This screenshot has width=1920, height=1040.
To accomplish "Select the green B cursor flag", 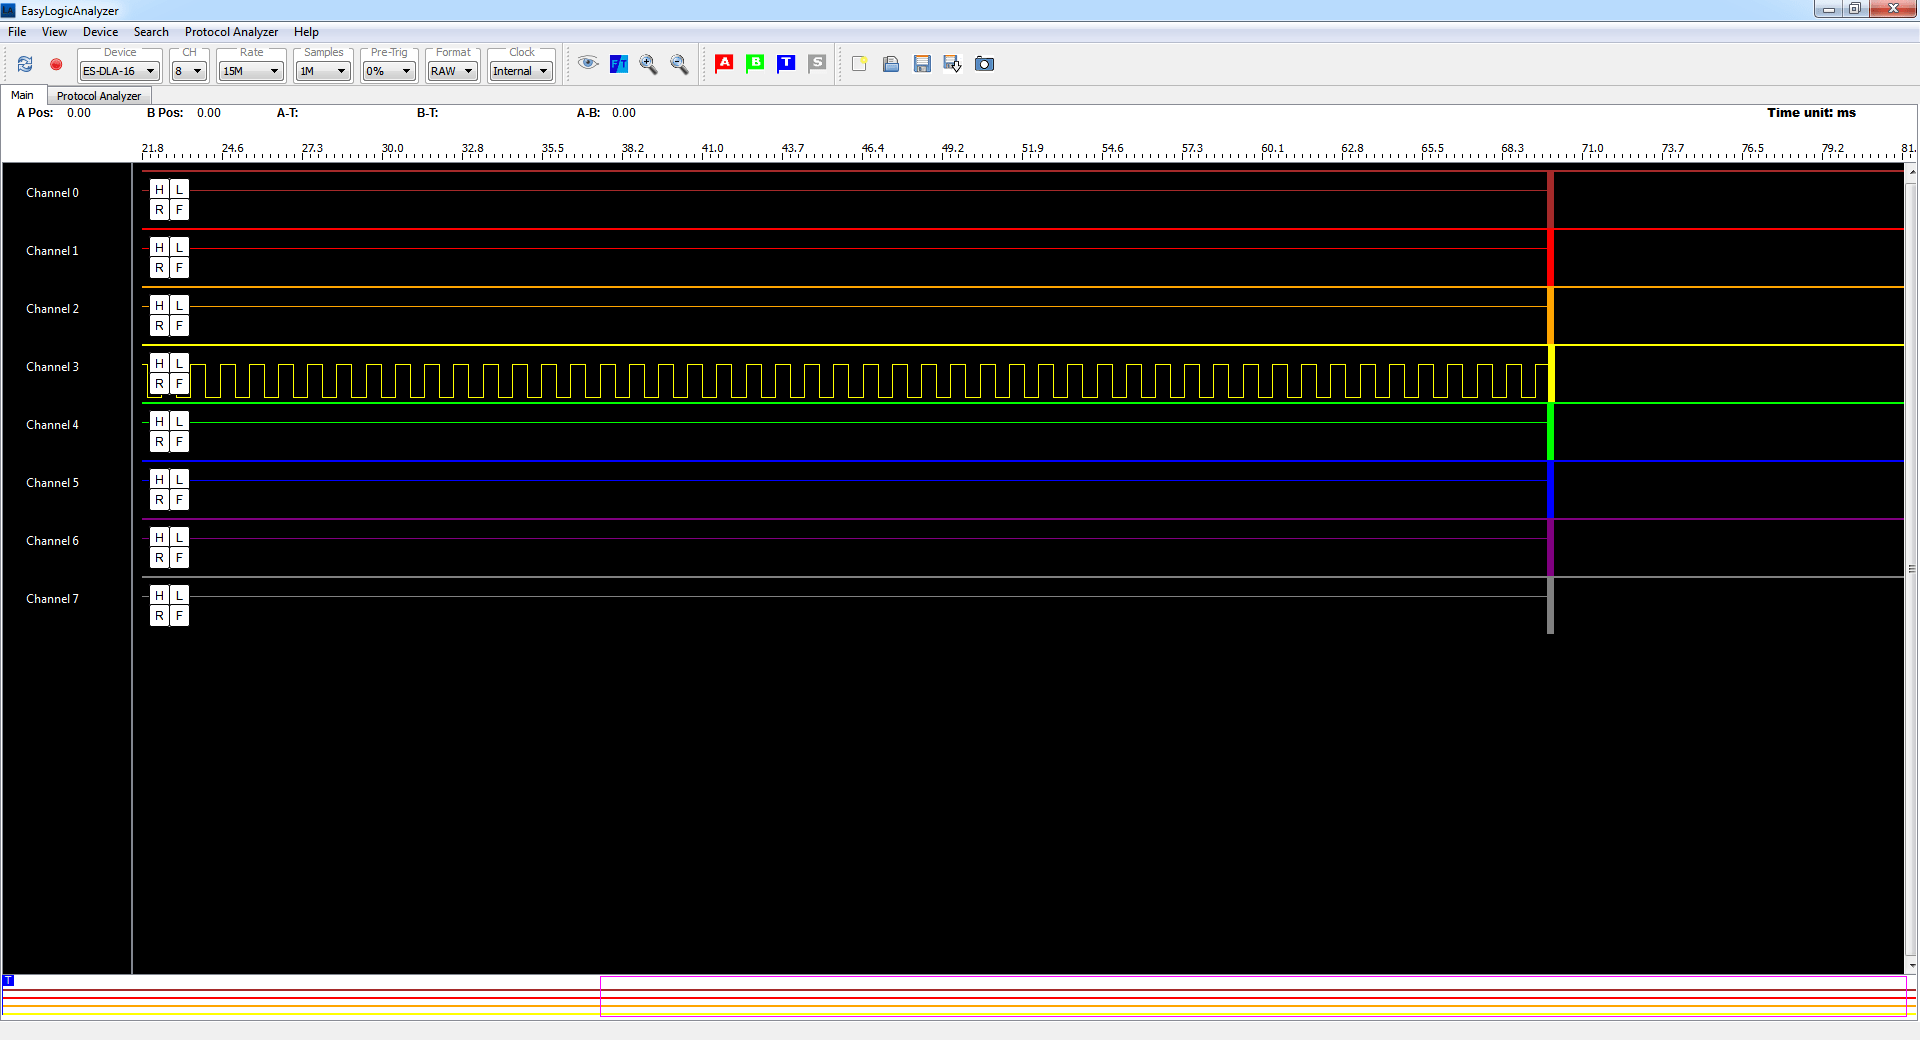I will [x=755, y=63].
